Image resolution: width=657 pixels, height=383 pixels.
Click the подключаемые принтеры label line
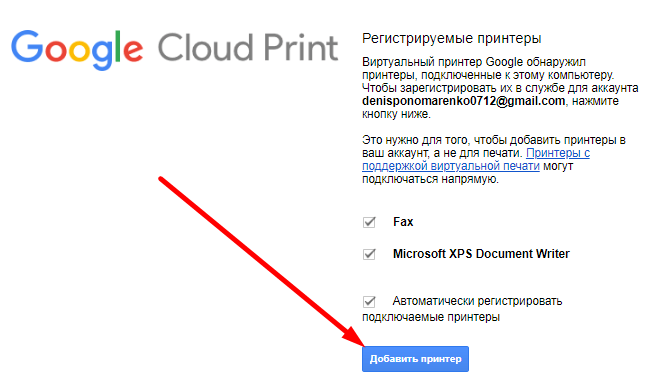tap(431, 317)
